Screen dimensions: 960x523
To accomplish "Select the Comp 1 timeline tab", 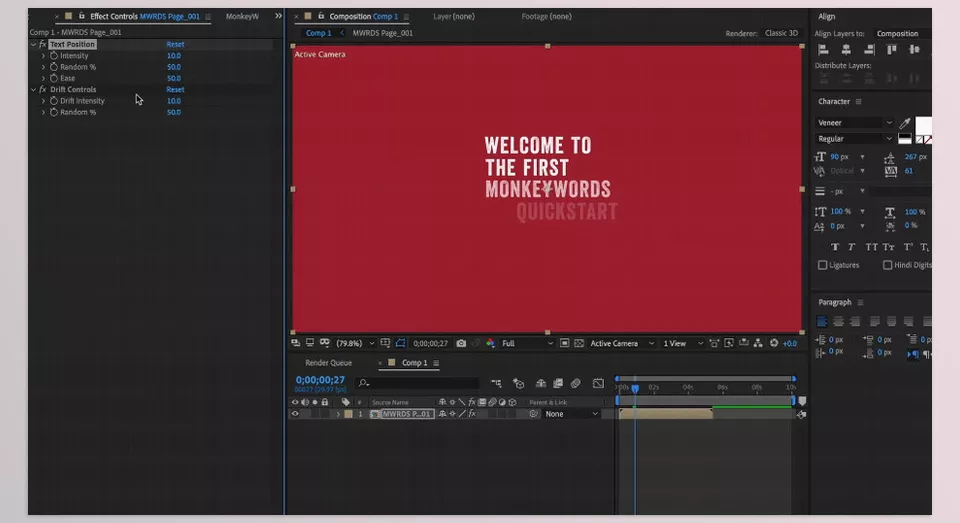I will coord(414,363).
